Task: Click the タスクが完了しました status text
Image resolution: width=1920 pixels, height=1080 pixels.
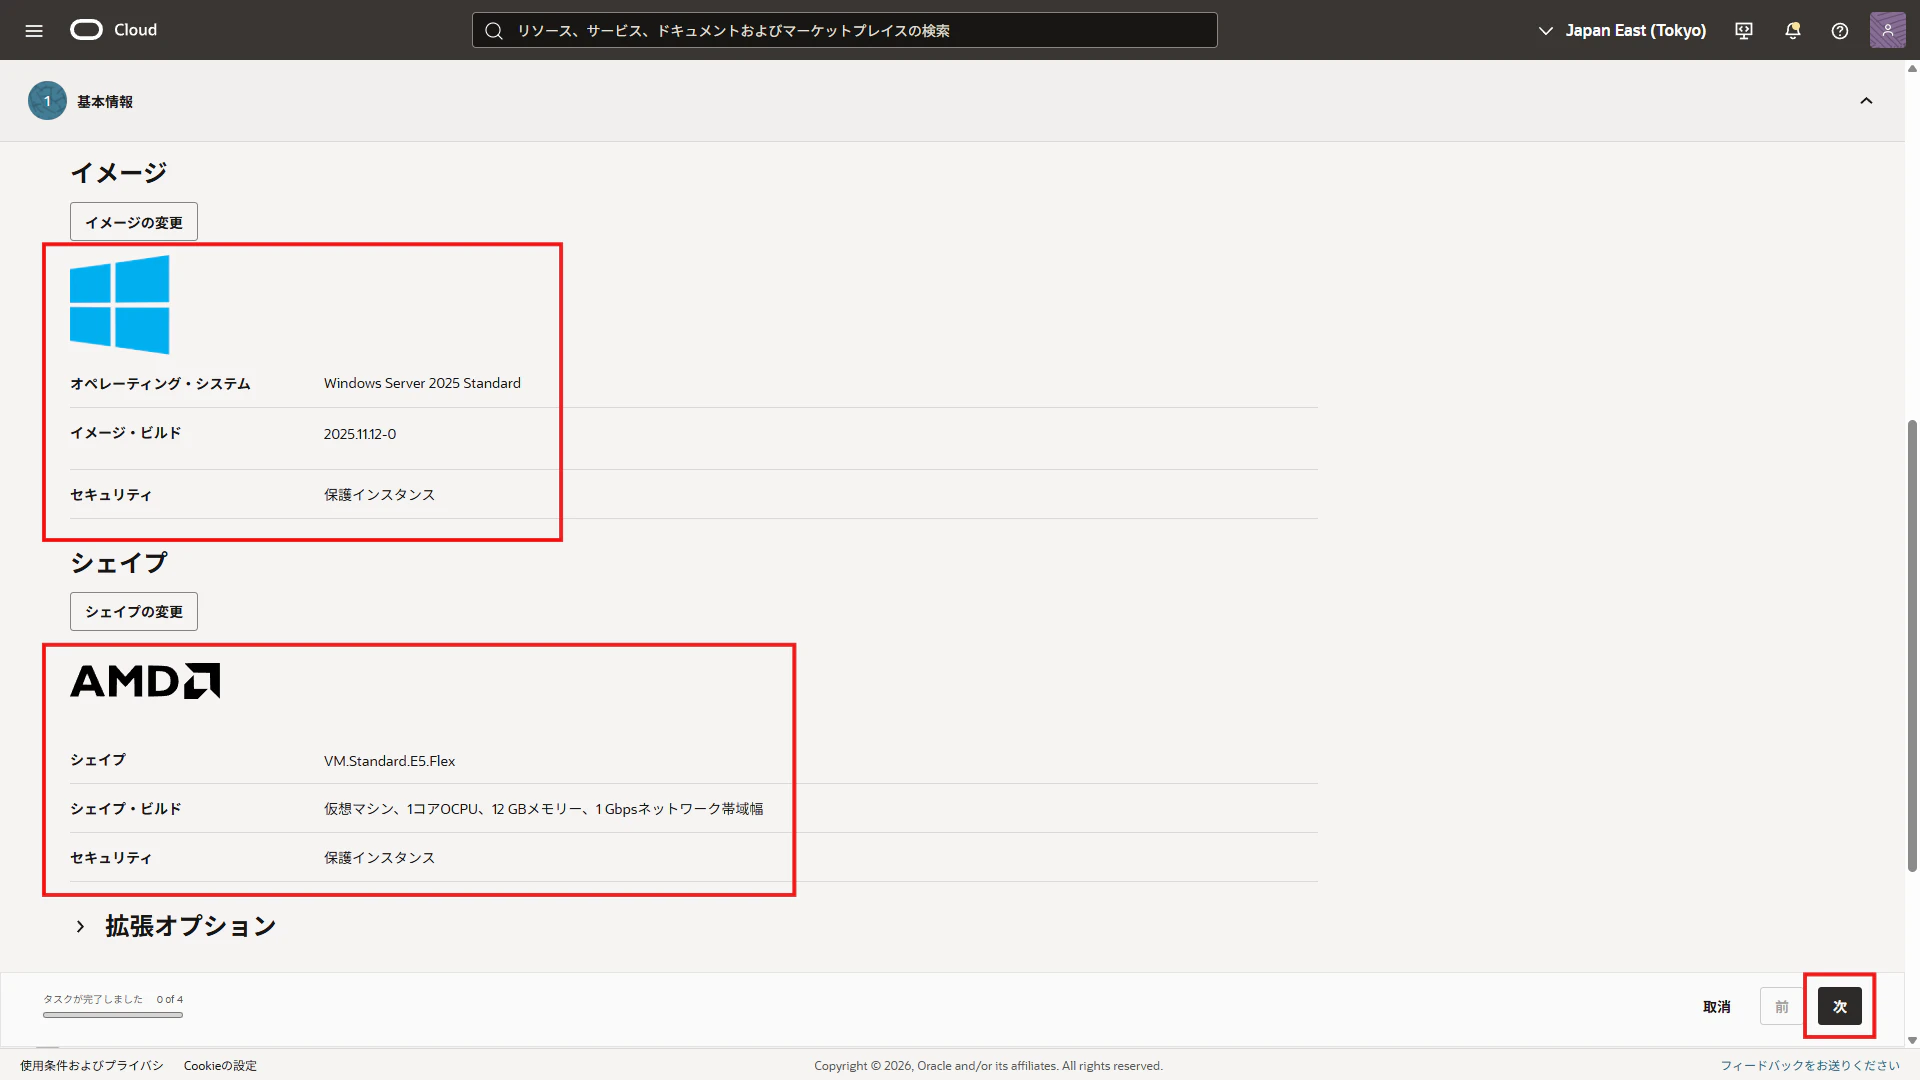Action: point(93,999)
